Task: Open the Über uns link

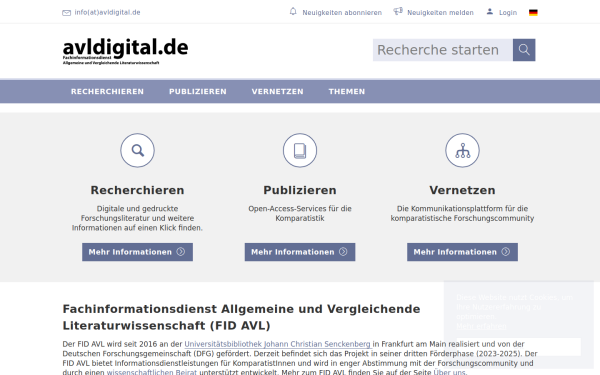Action: [x=450, y=372]
